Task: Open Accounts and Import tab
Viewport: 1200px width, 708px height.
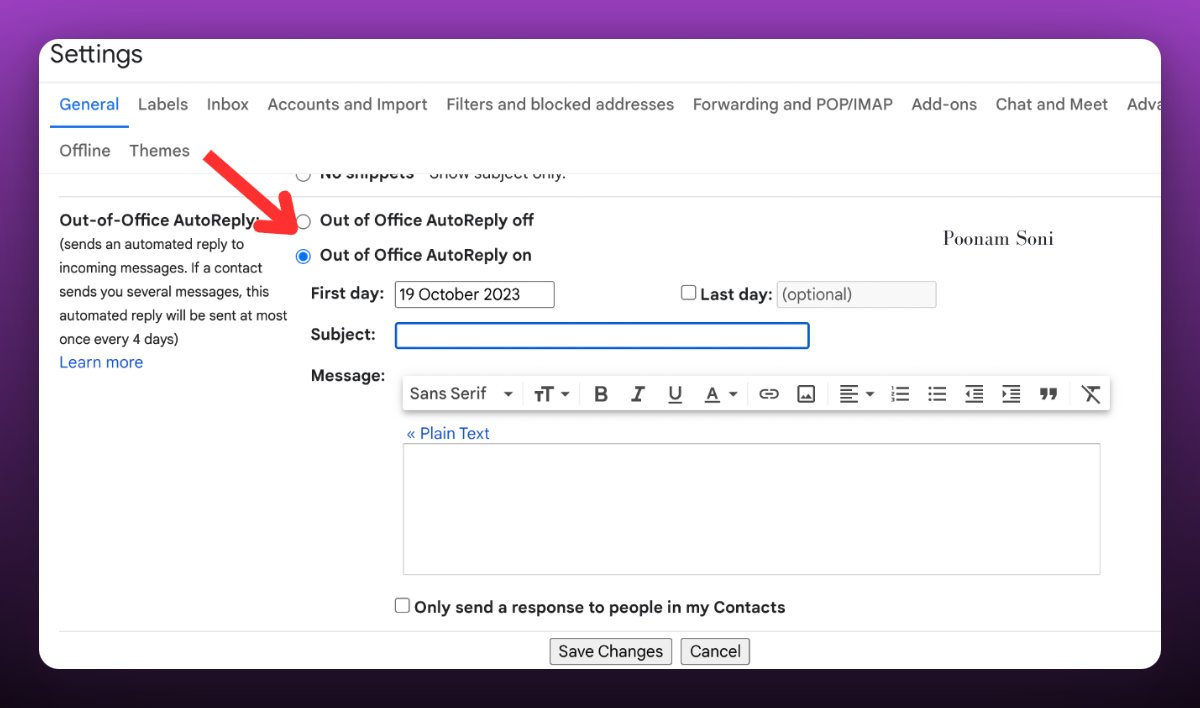Action: (x=347, y=104)
